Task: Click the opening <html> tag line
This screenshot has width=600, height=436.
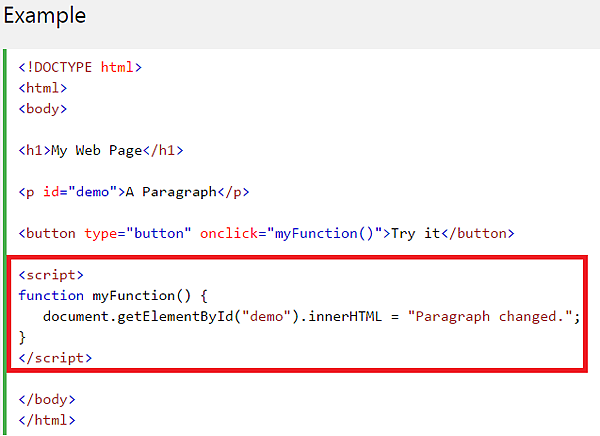Action: [43, 88]
